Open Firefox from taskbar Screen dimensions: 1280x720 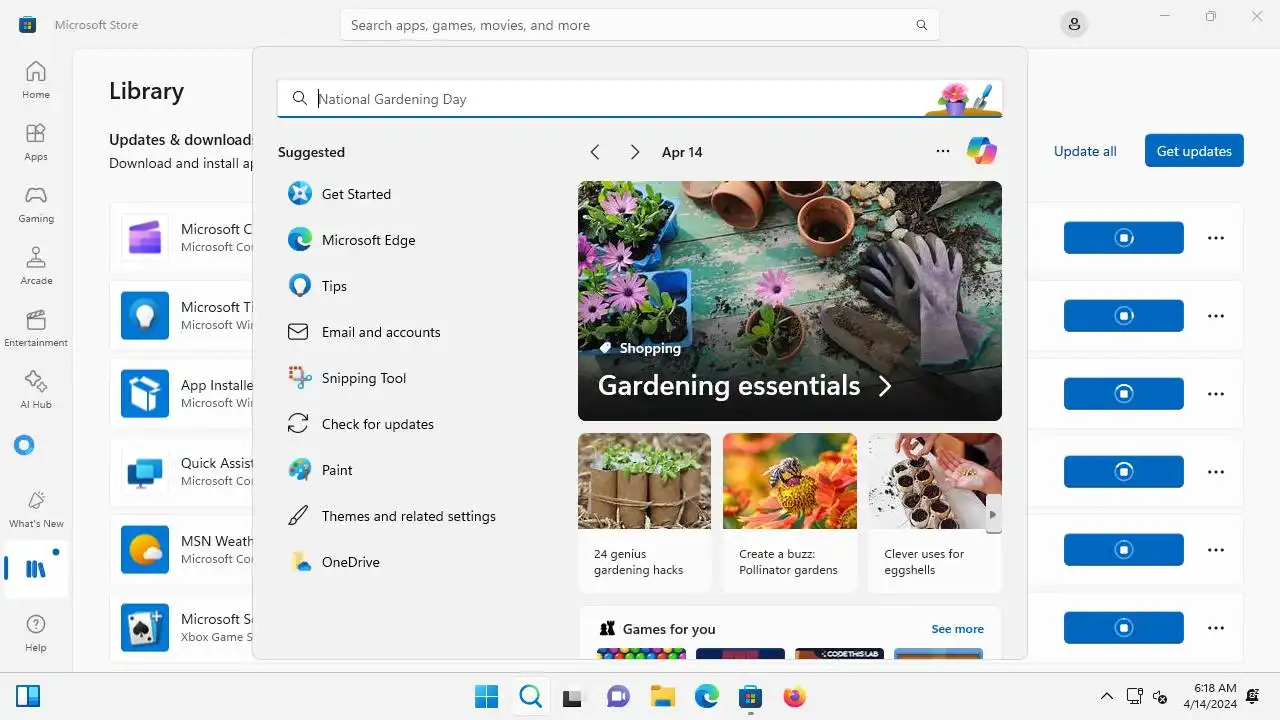(794, 696)
